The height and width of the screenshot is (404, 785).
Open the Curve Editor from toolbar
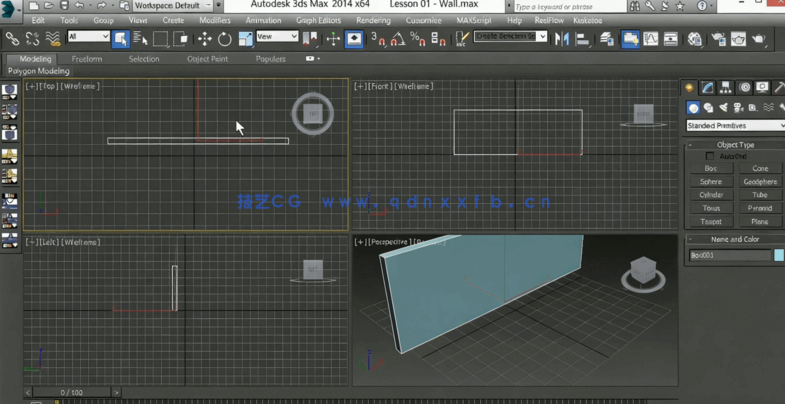point(651,39)
